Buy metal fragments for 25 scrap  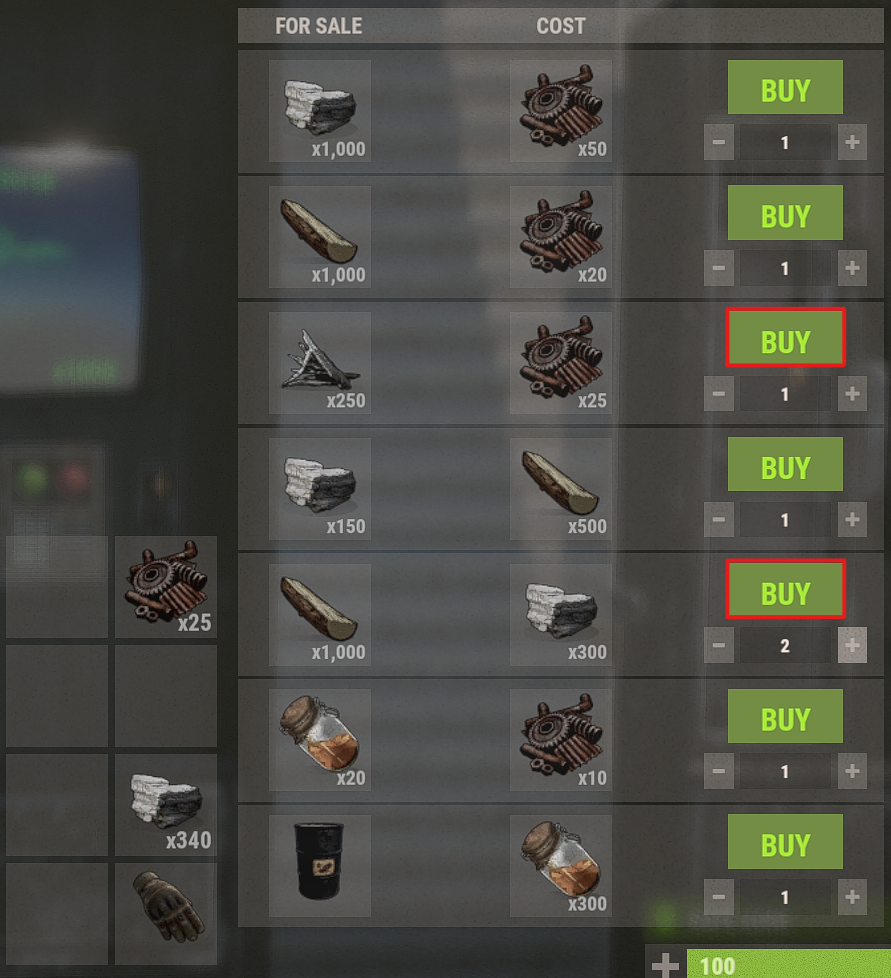785,337
